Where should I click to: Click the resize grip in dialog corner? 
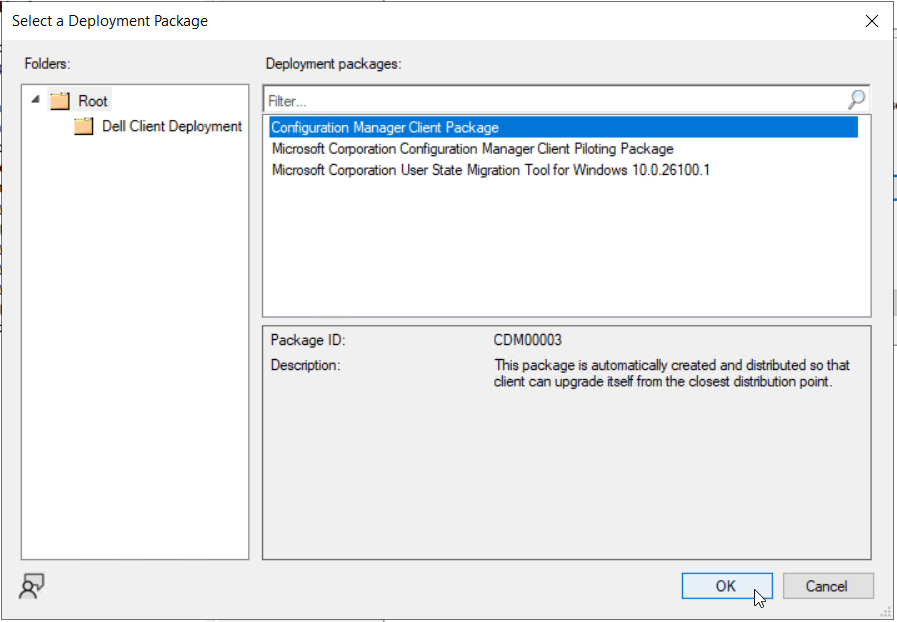[x=887, y=612]
